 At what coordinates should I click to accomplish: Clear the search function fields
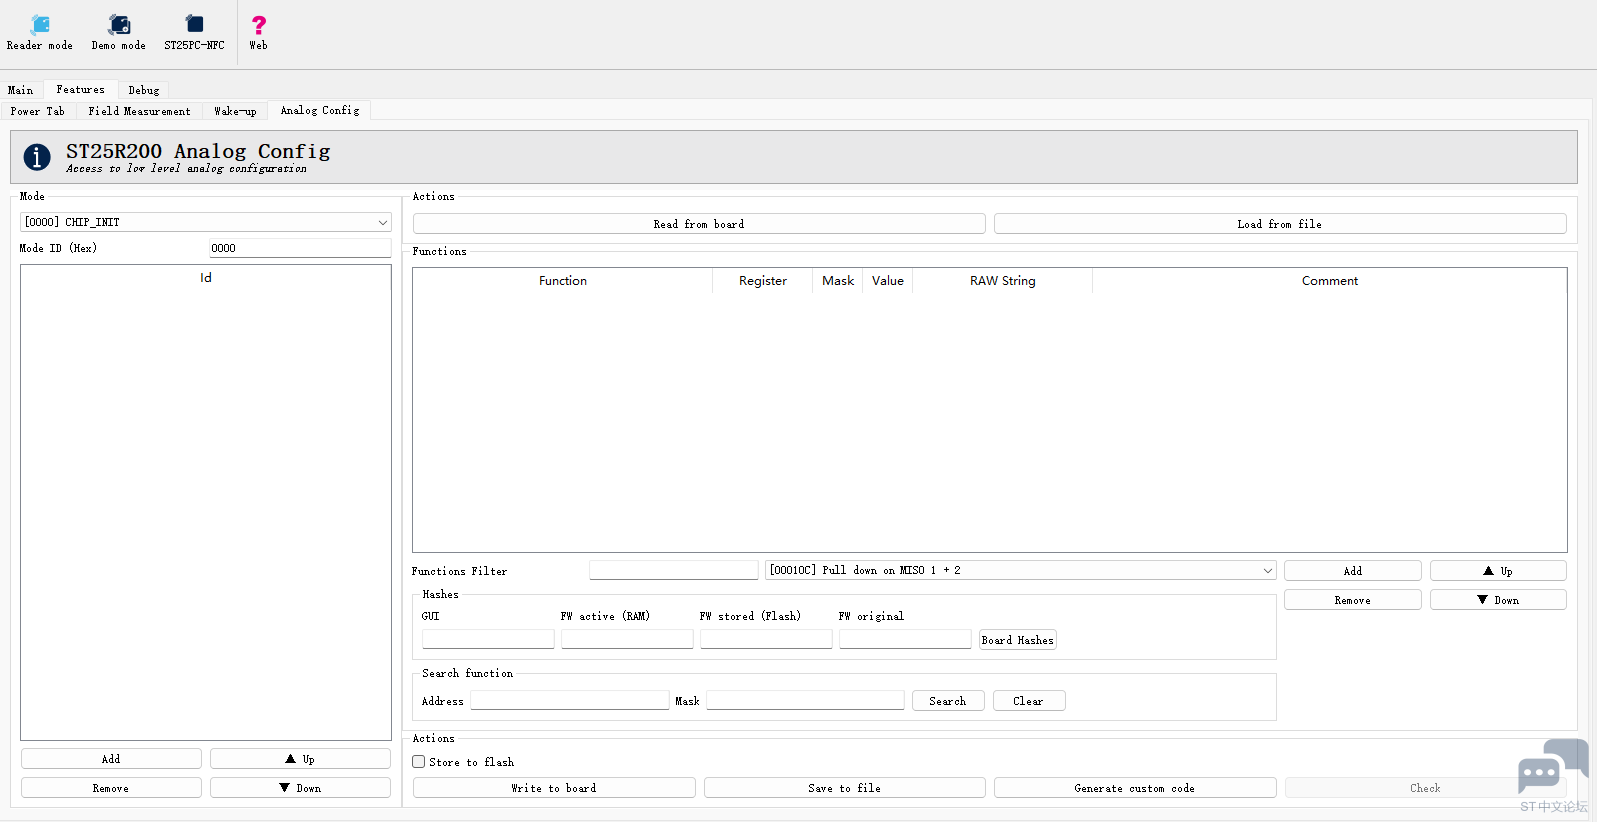[x=1029, y=701]
